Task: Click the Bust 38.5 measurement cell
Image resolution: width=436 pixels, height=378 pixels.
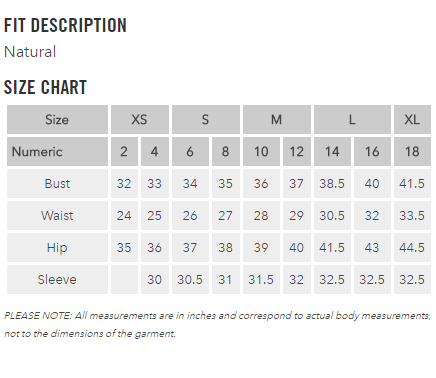Action: [x=332, y=183]
